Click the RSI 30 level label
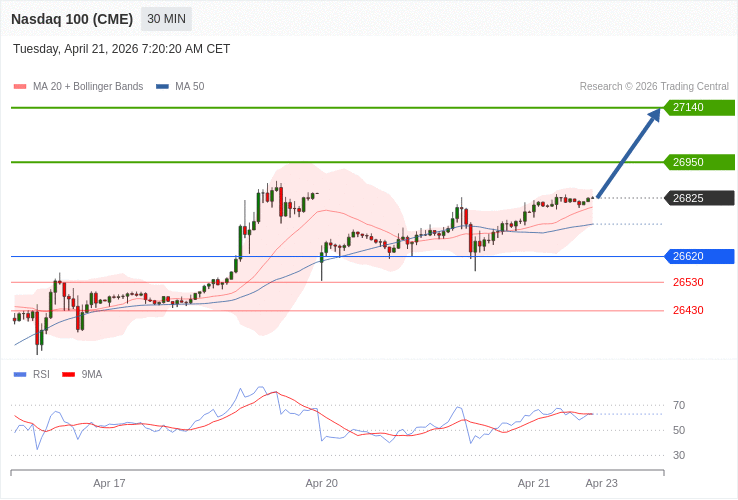 (x=679, y=455)
